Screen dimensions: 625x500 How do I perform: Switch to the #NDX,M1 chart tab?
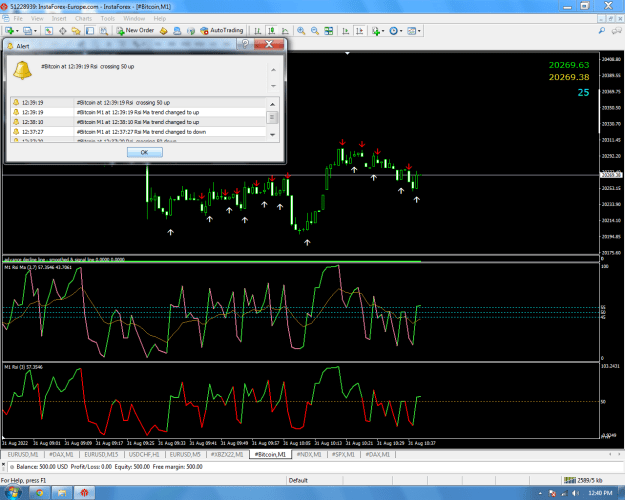coord(309,455)
